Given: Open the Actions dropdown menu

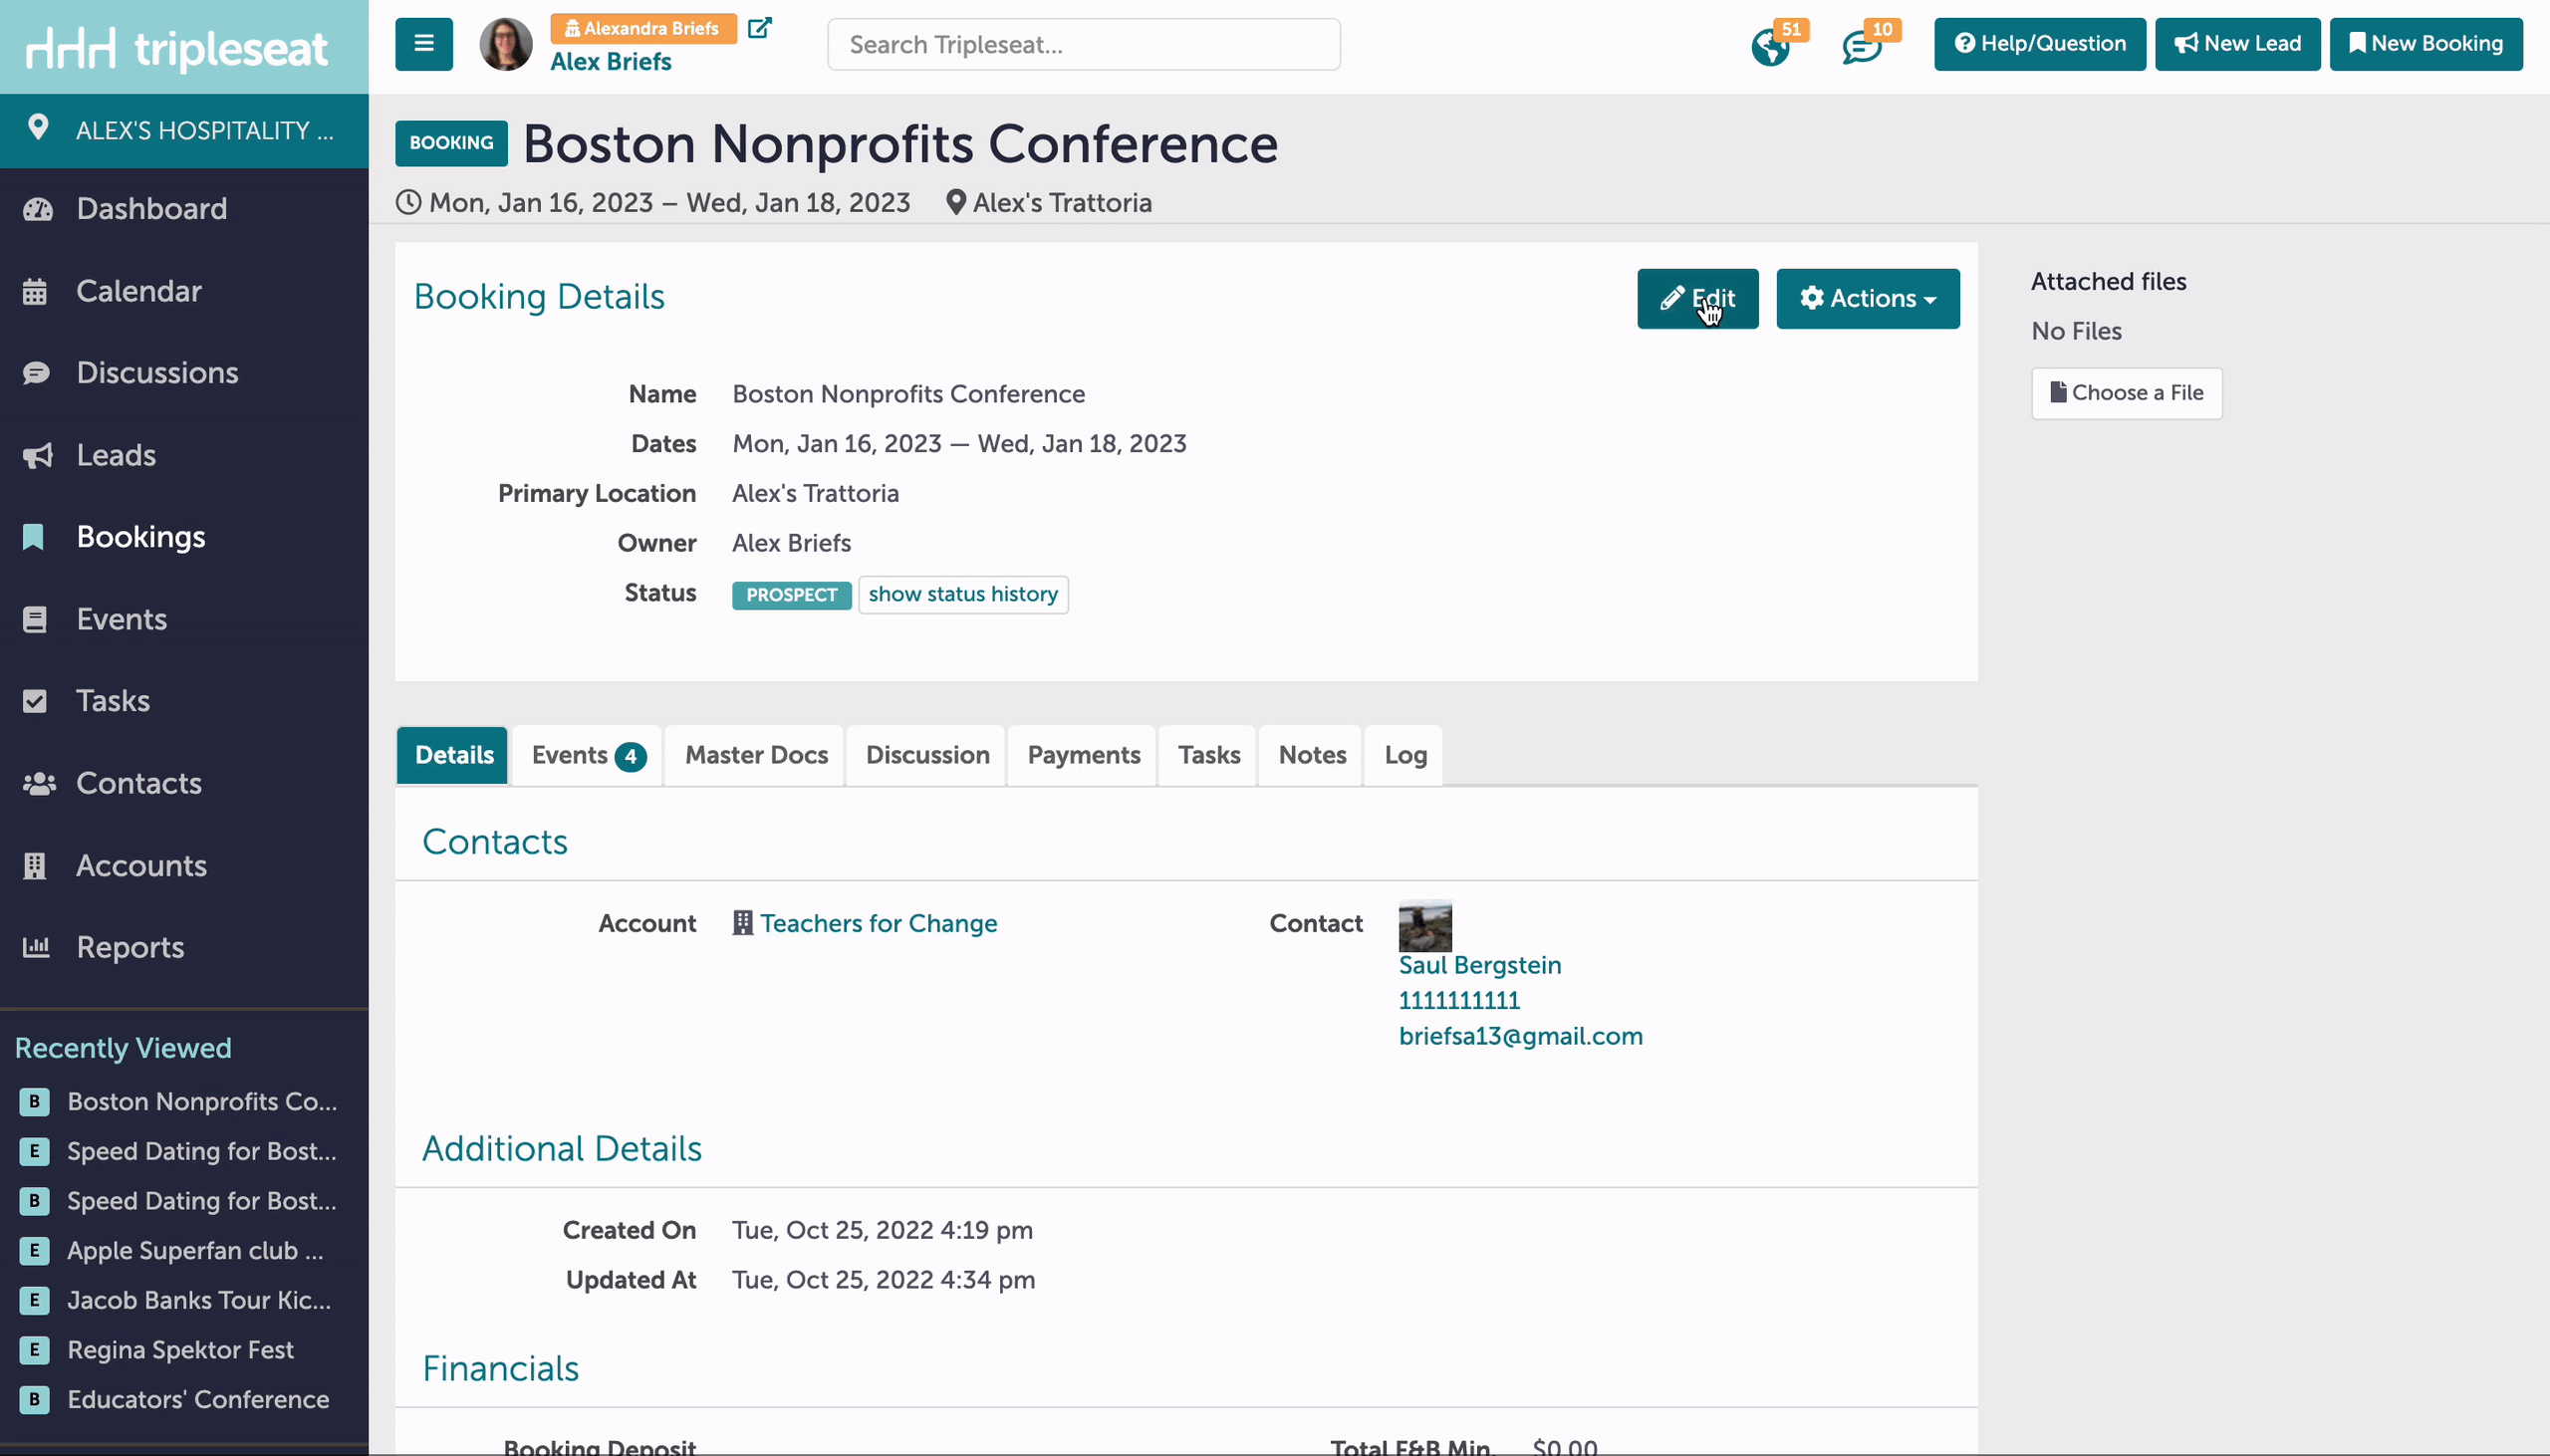Looking at the screenshot, I should click(1867, 298).
